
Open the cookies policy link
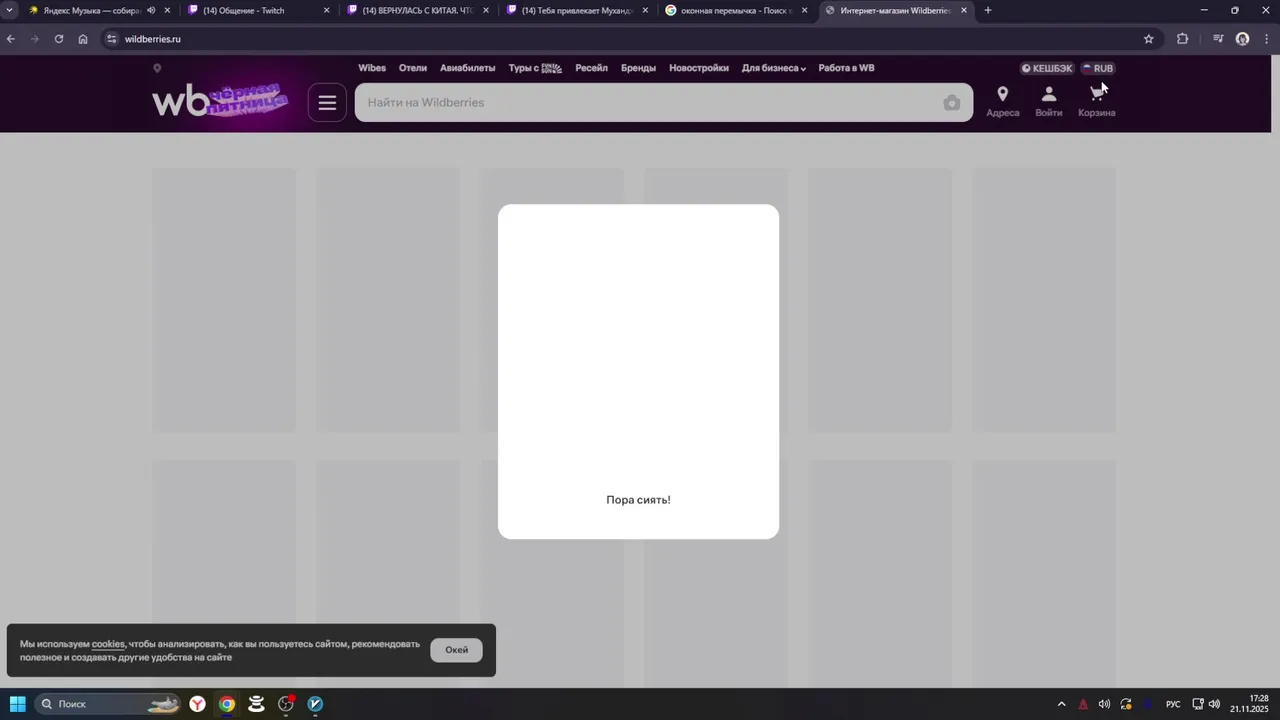108,644
